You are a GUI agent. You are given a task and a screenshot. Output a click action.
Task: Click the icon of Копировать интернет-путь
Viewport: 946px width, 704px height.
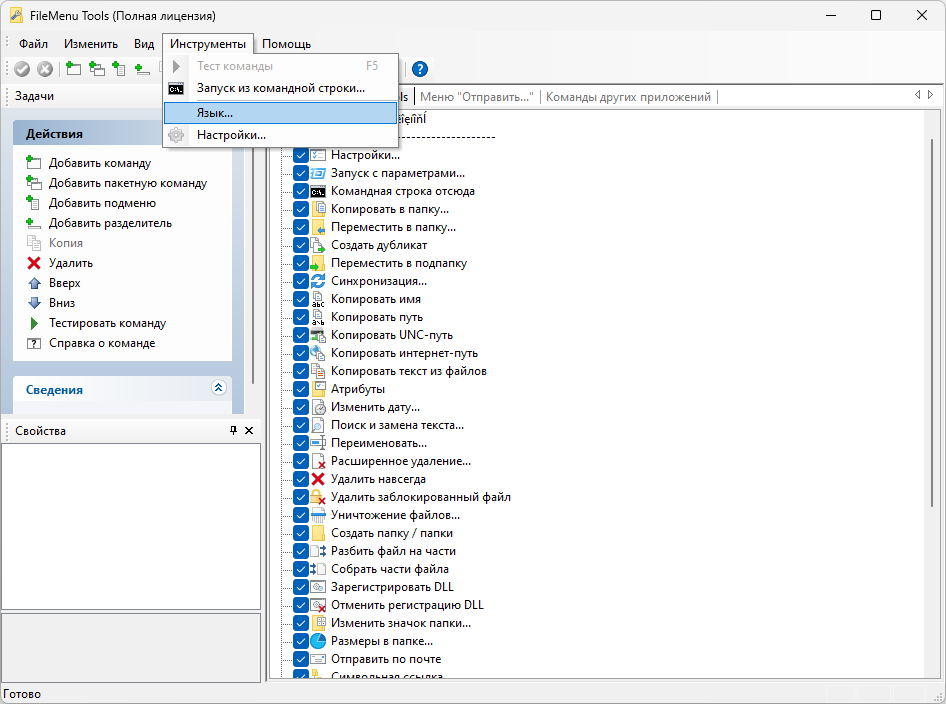point(318,353)
